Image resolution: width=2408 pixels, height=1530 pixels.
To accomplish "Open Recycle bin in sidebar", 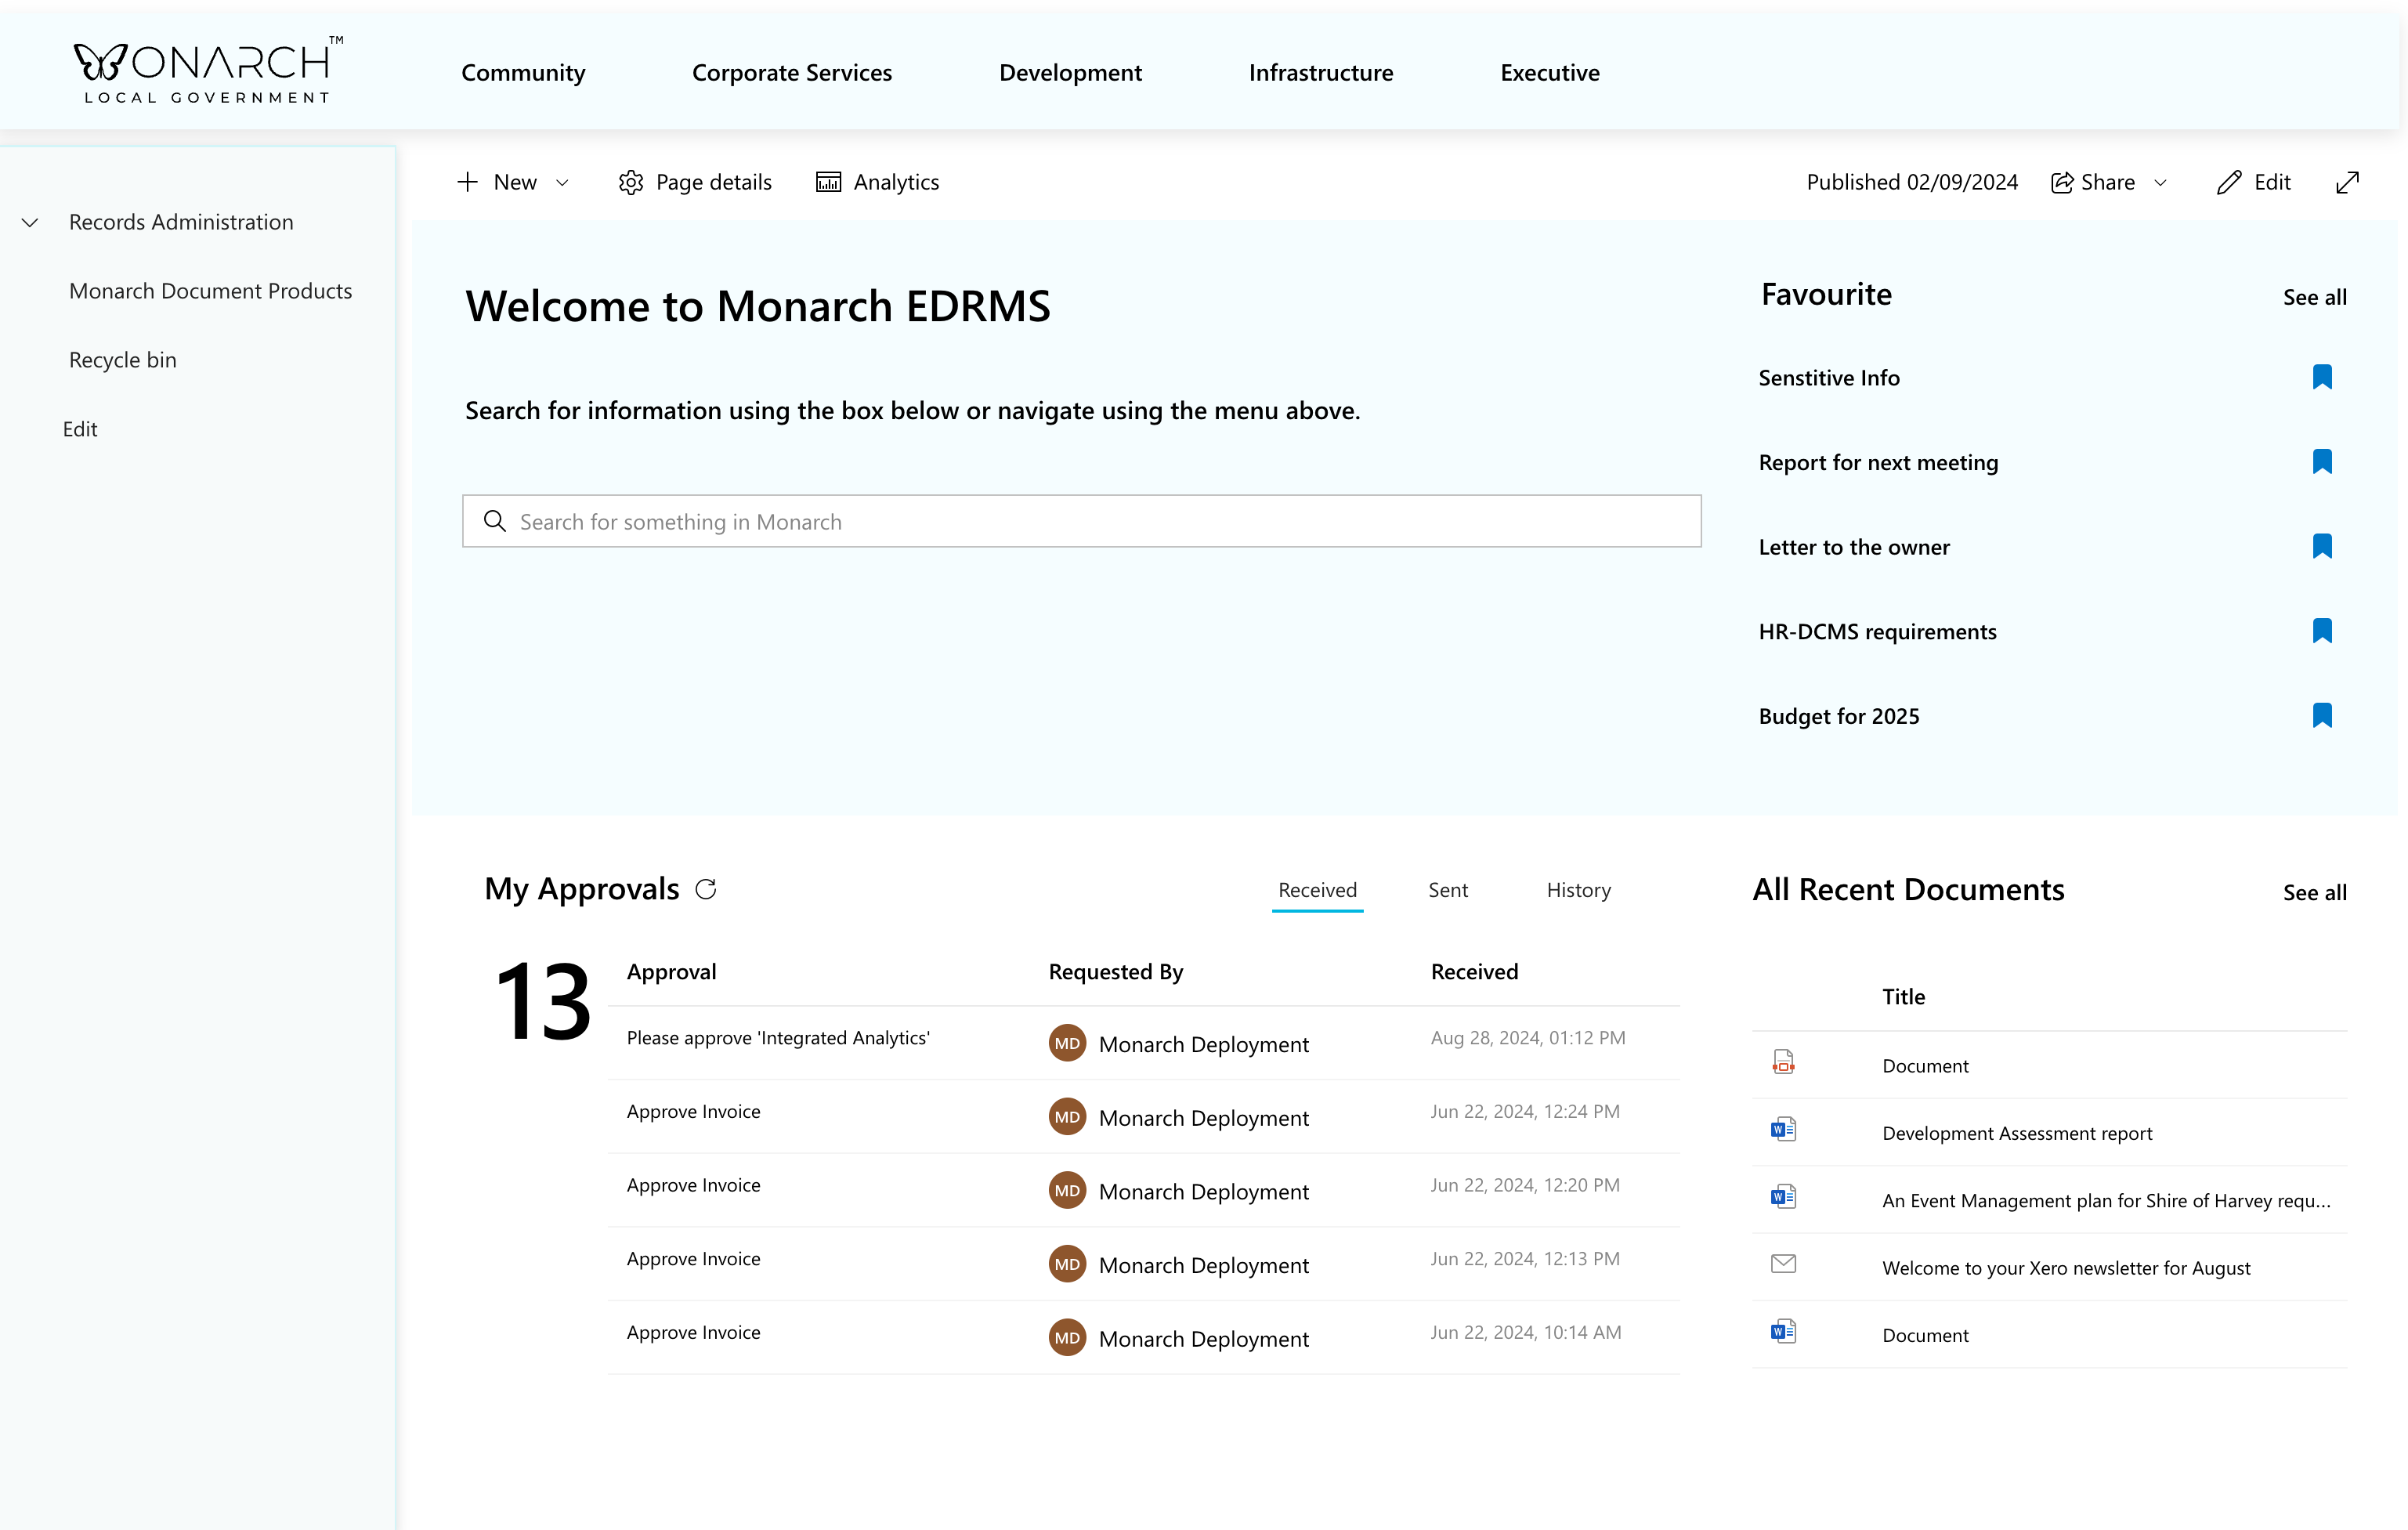I will point(122,360).
